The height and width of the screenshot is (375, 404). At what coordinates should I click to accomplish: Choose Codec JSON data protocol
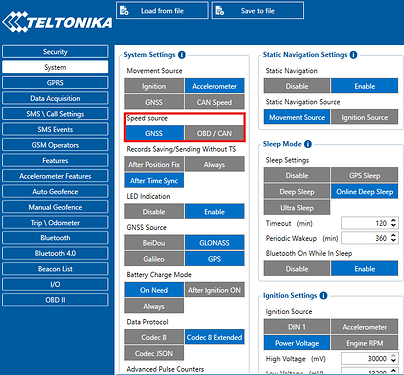pyautogui.click(x=154, y=353)
